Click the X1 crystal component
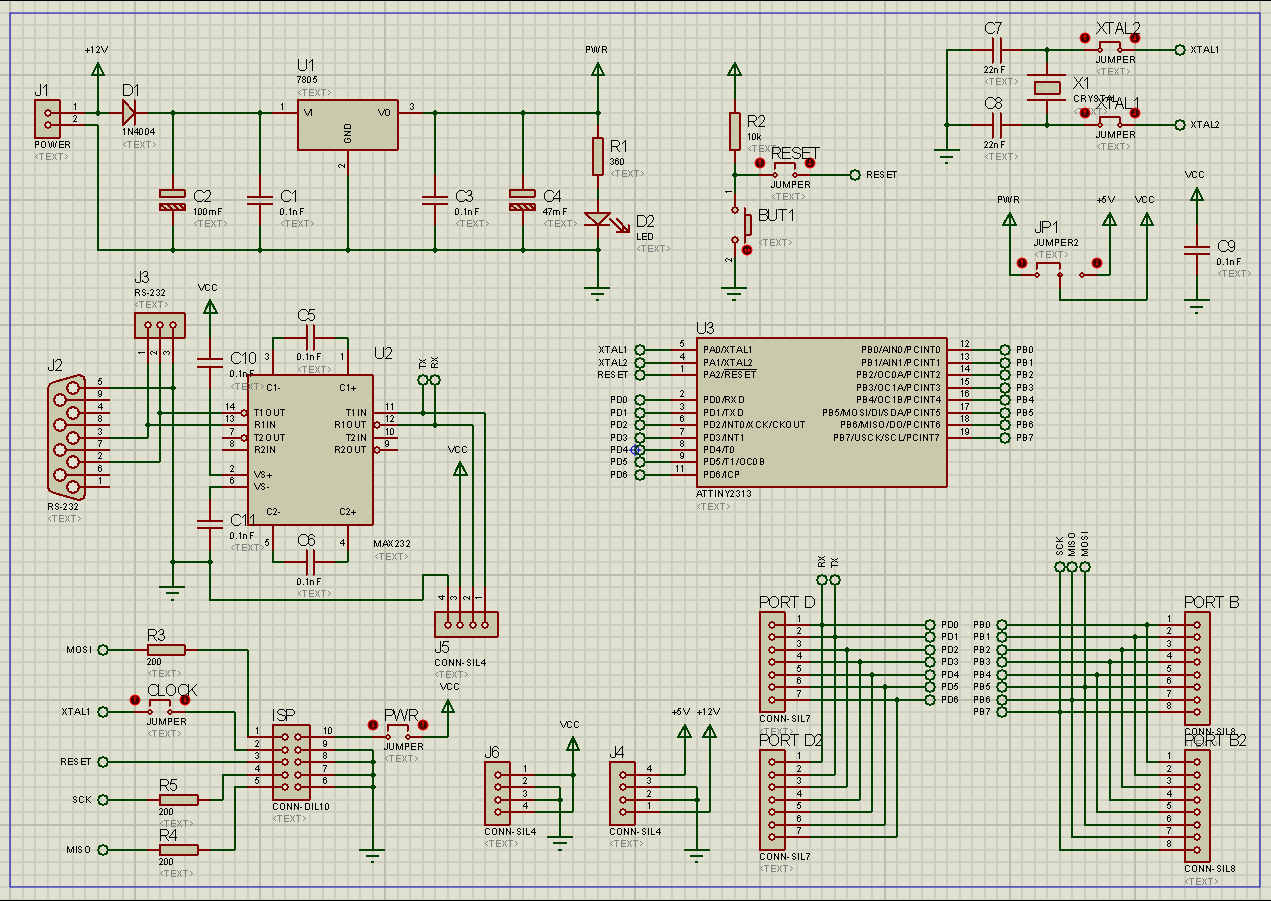 coord(1046,88)
